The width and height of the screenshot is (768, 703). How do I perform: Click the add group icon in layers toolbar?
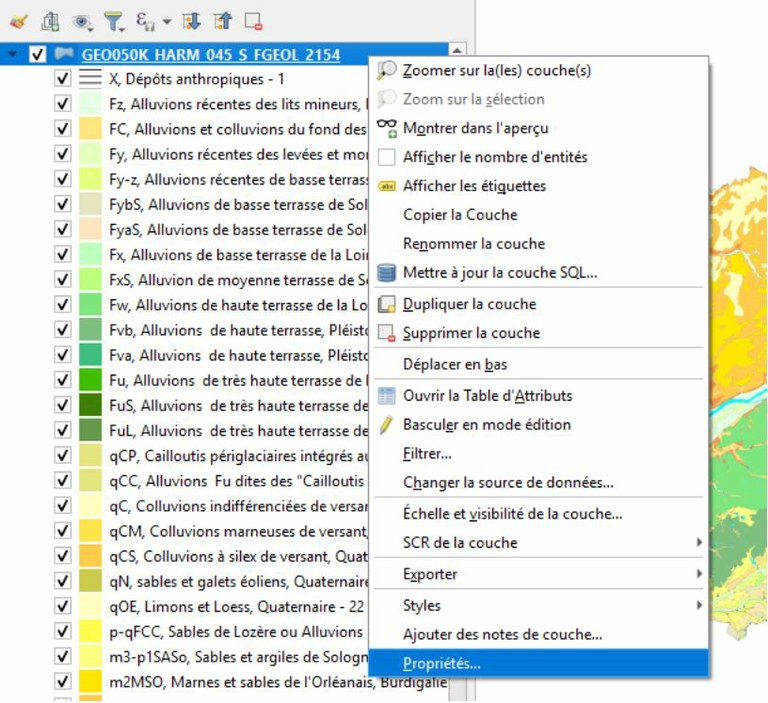[50, 20]
